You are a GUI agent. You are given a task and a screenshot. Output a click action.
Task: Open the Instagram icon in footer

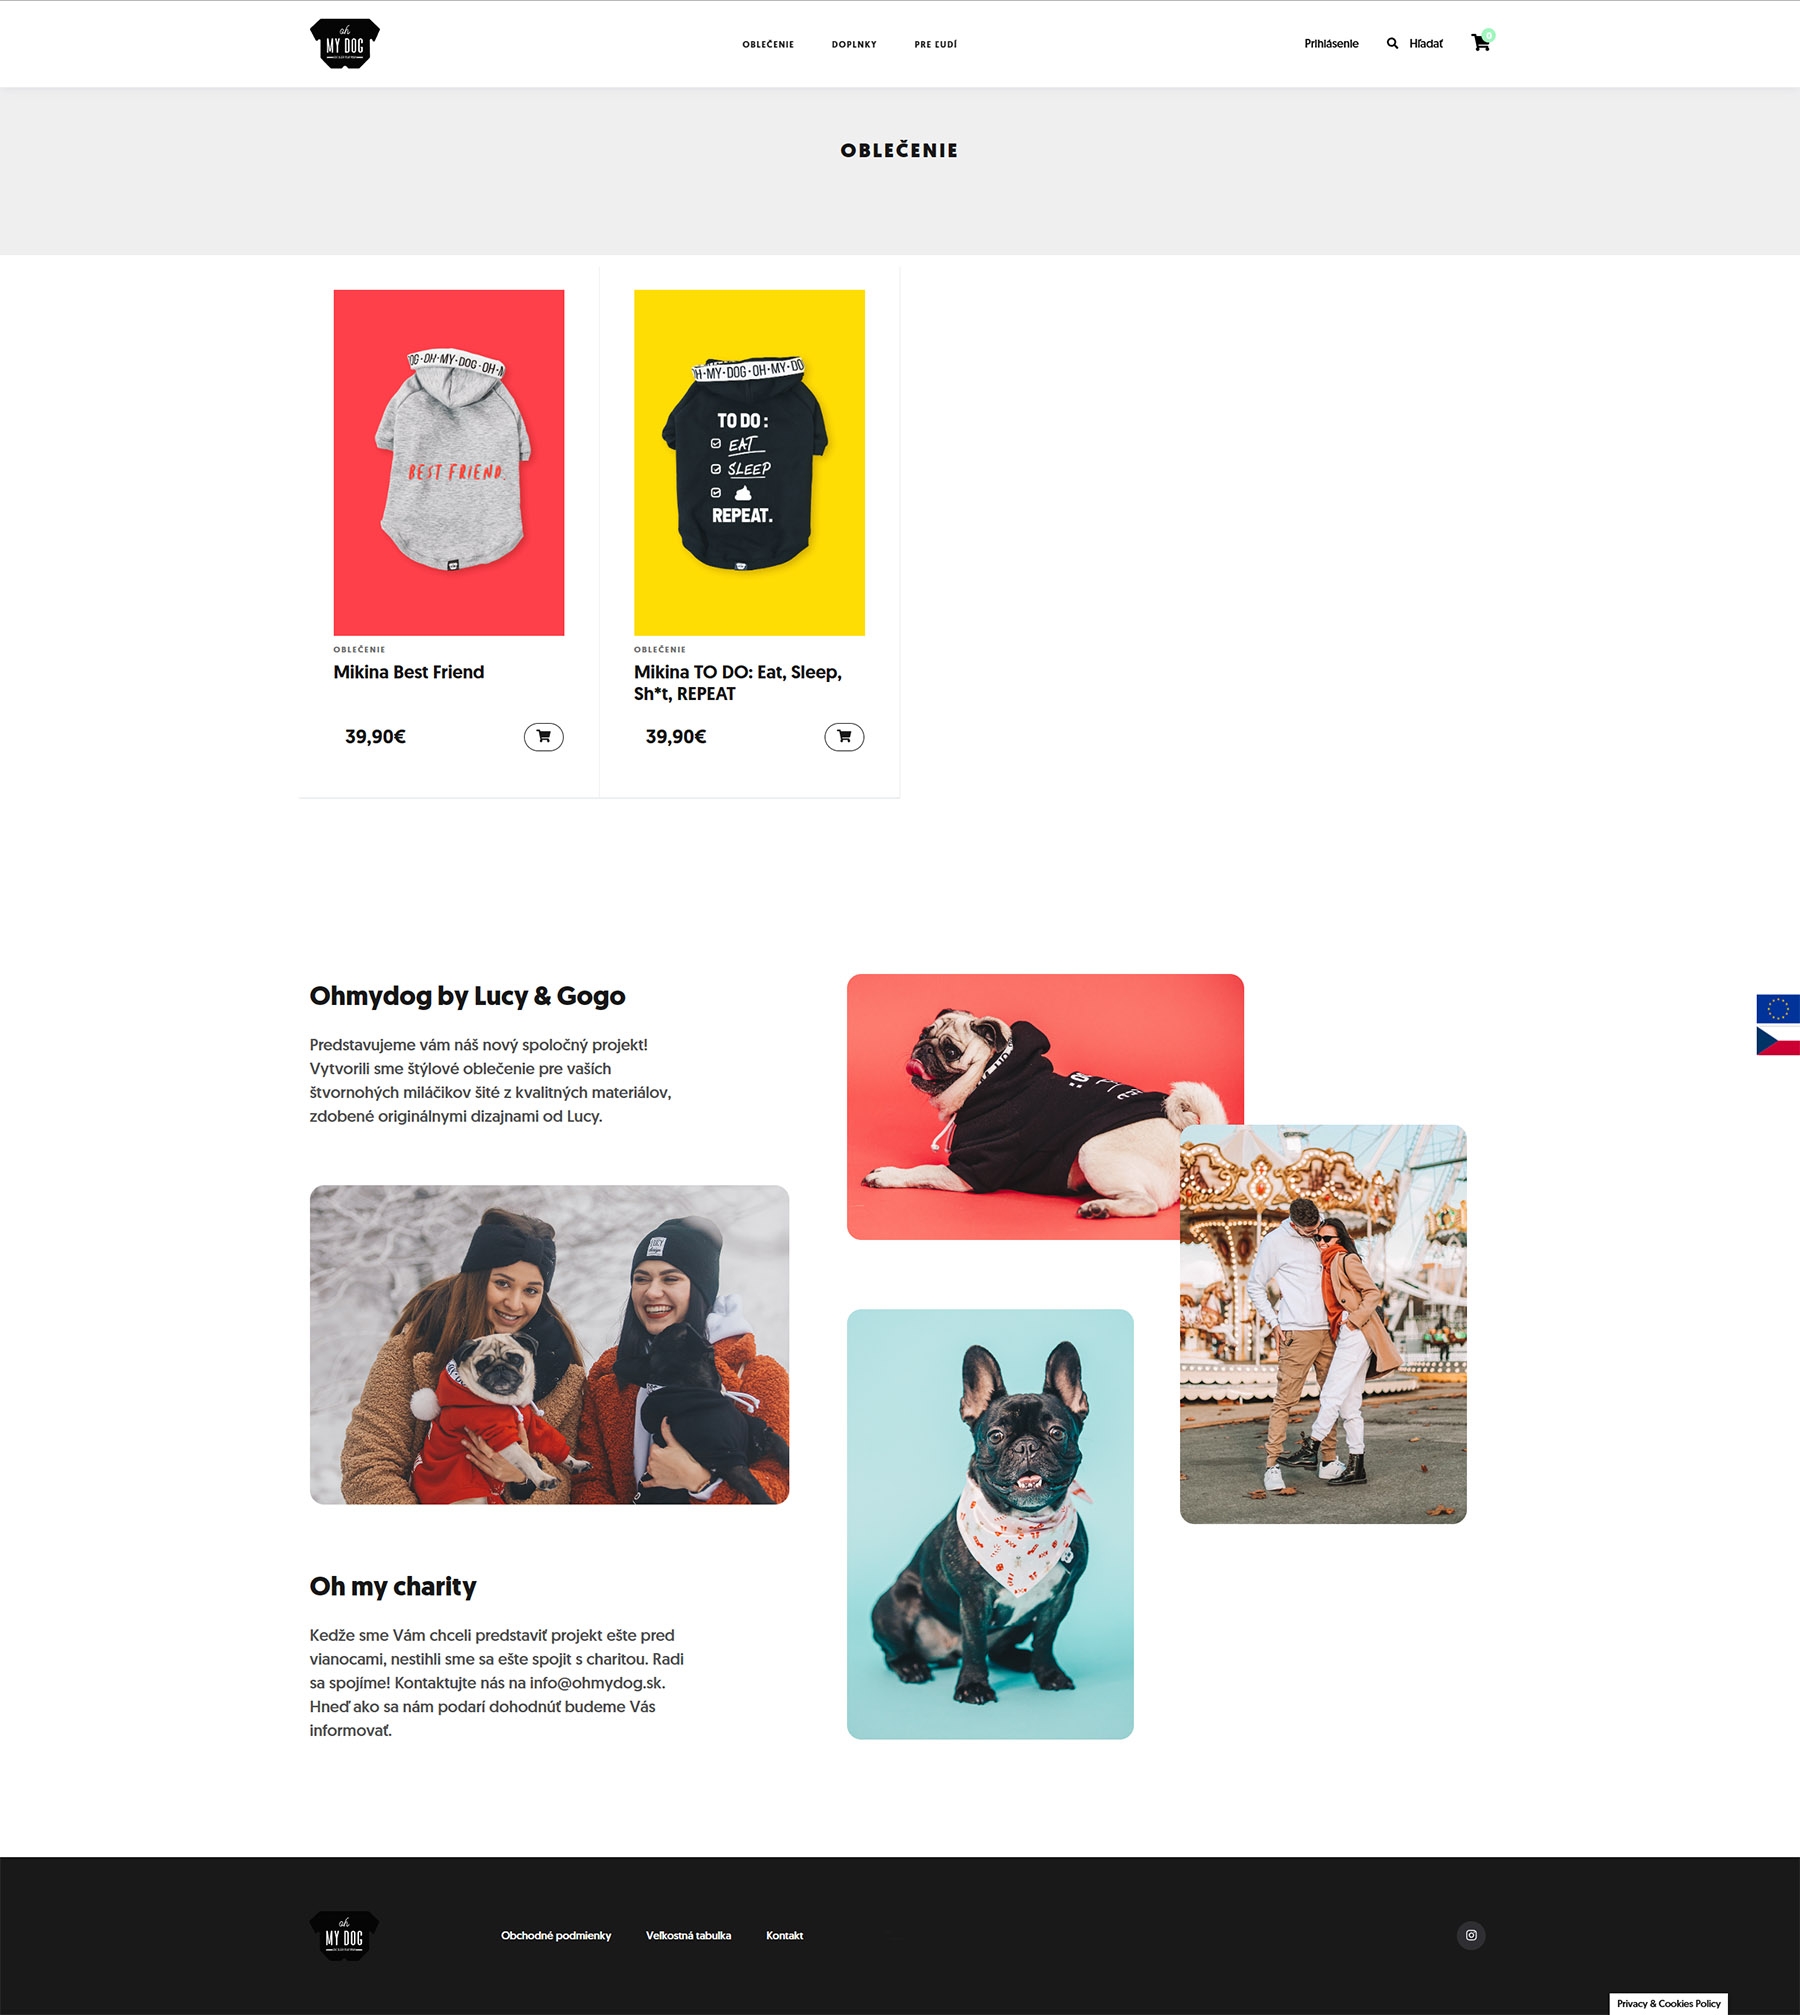click(x=1471, y=1935)
